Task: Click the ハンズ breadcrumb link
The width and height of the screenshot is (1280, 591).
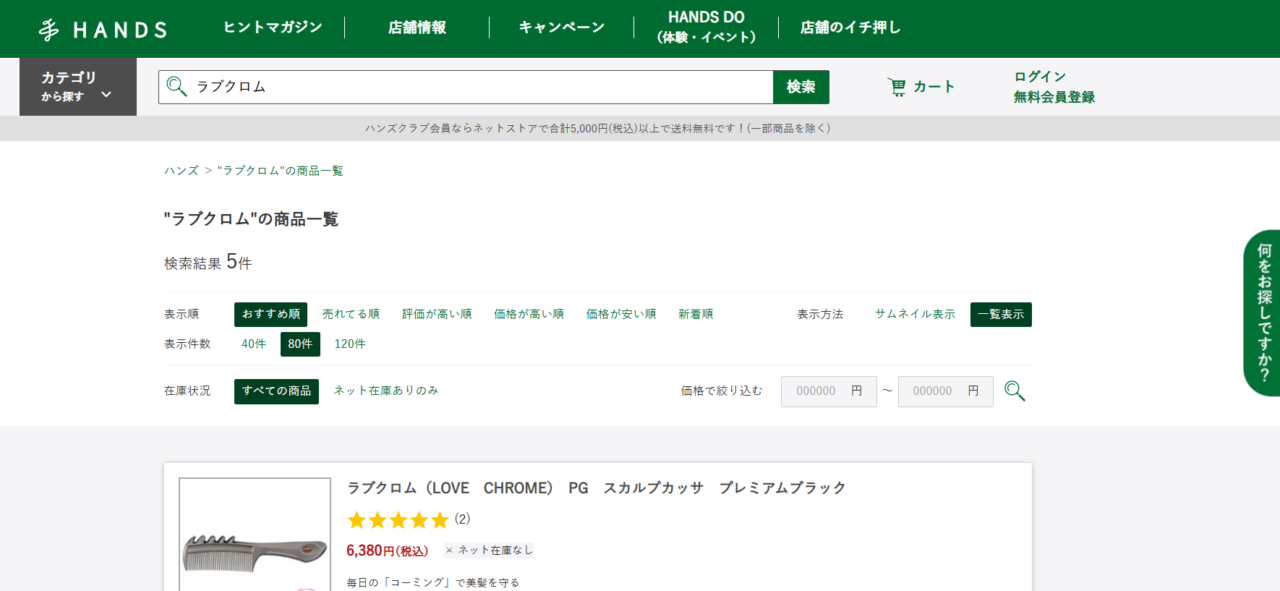Action: click(182, 171)
